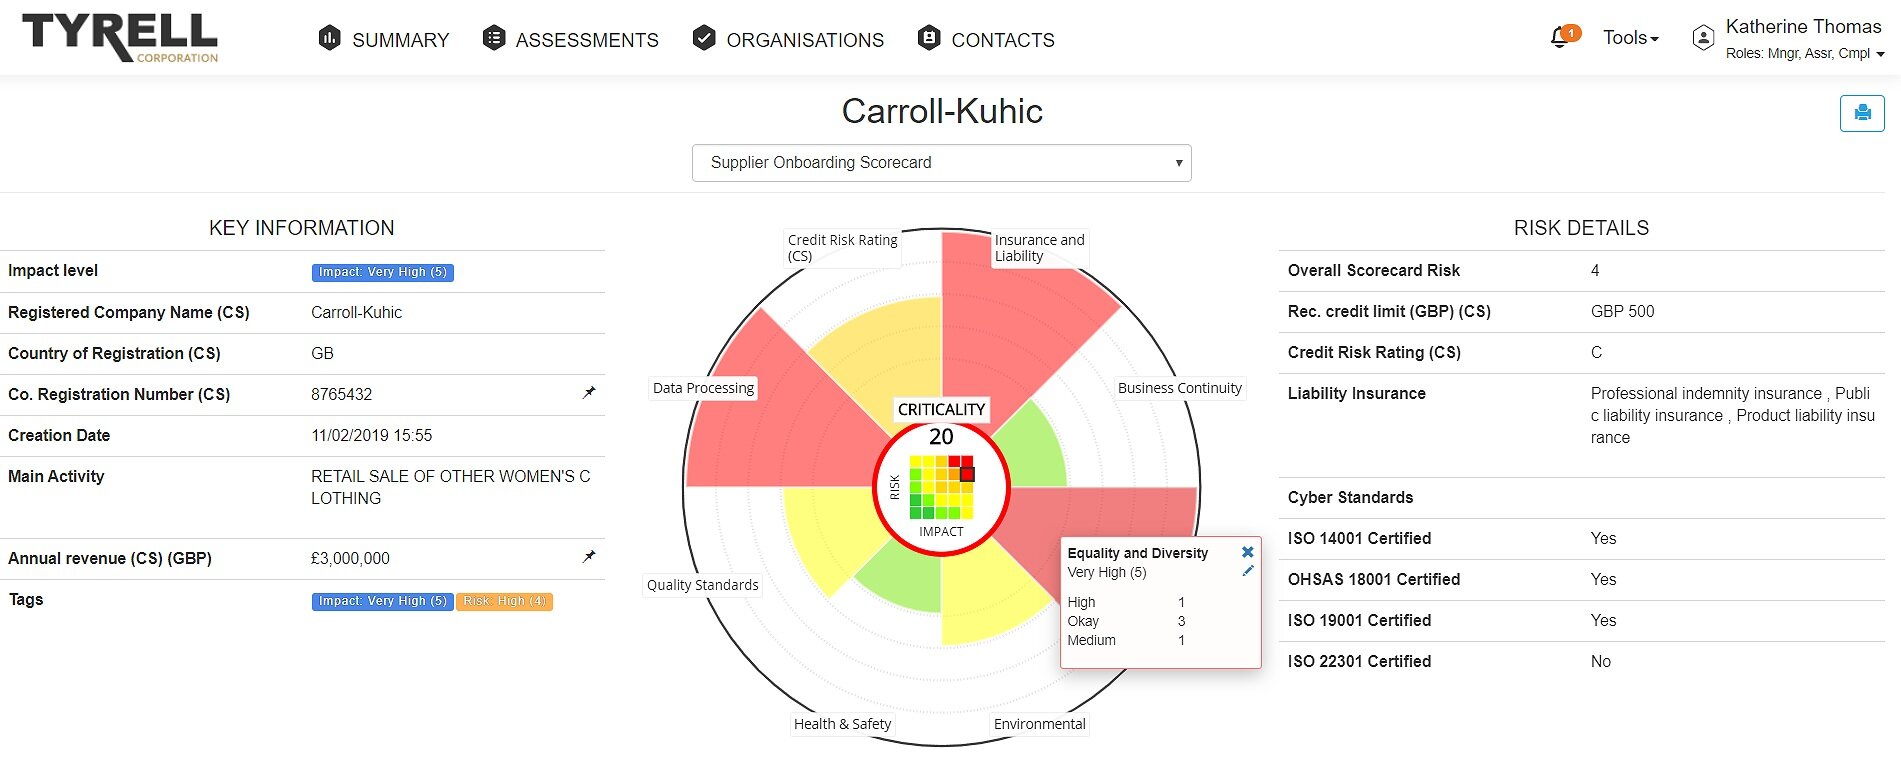The image size is (1901, 758).
Task: Click the Main Activity retail sale text
Action: point(450,487)
